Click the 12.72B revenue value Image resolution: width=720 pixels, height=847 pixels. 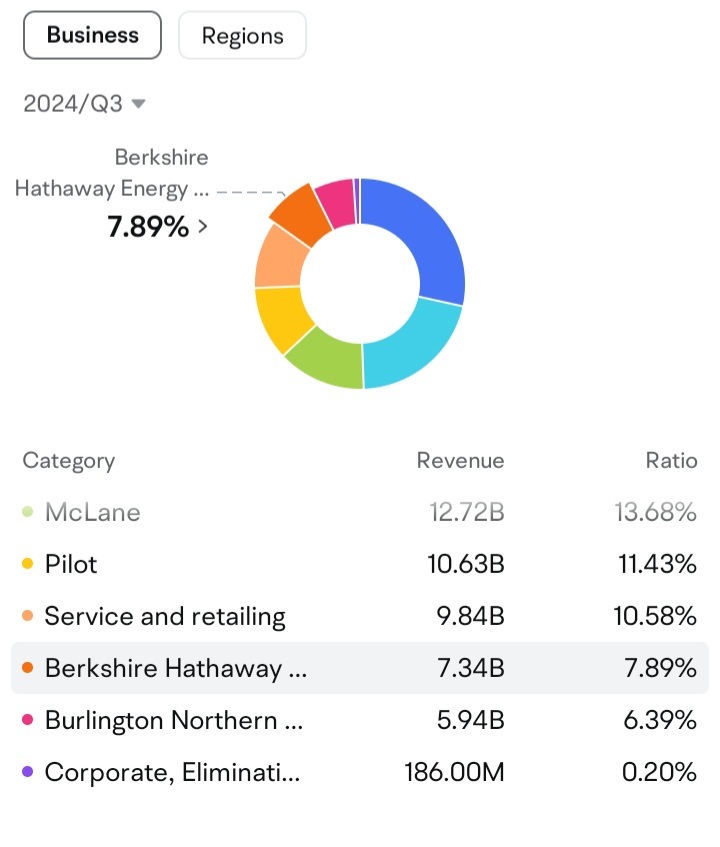coord(467,512)
